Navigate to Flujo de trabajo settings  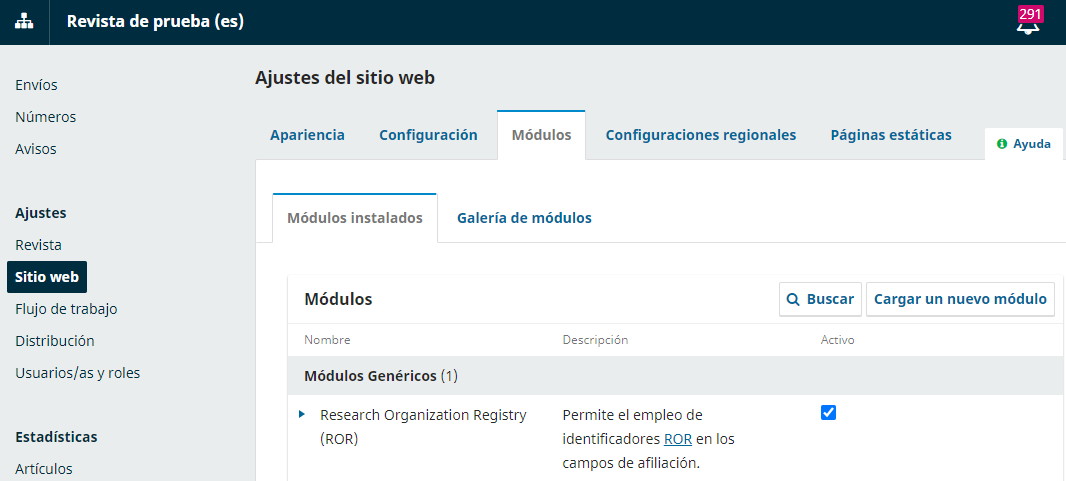click(66, 309)
